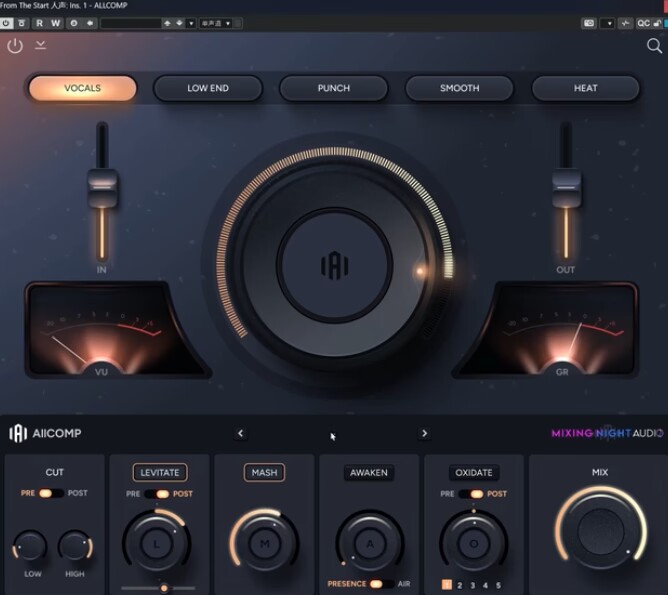
Task: Click the VU meter display
Action: coord(115,330)
